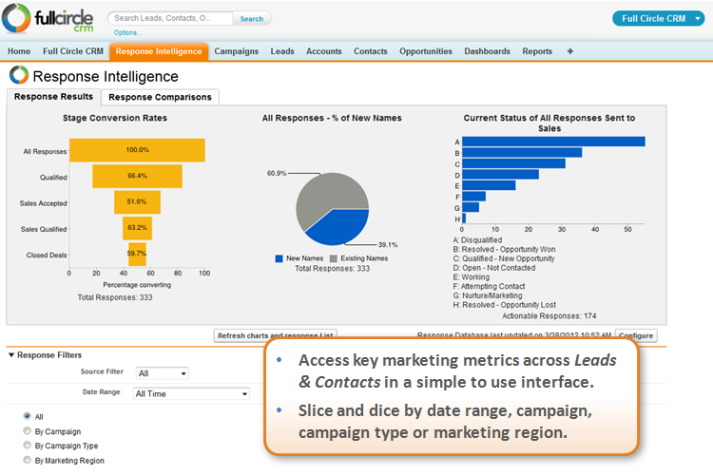Click the All Responses 100.0% funnel bar
Screen dimensions: 713x475
(x=137, y=150)
